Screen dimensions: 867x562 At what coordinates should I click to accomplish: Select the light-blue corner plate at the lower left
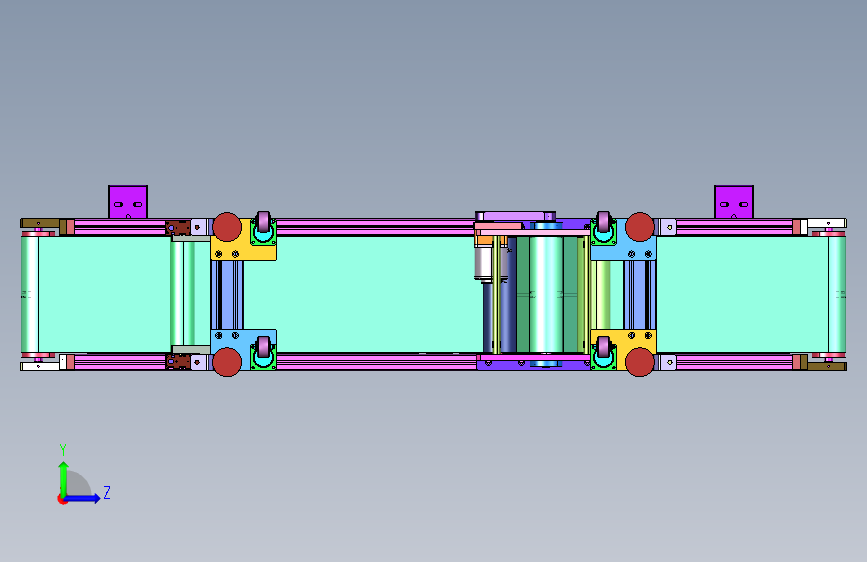click(x=243, y=342)
